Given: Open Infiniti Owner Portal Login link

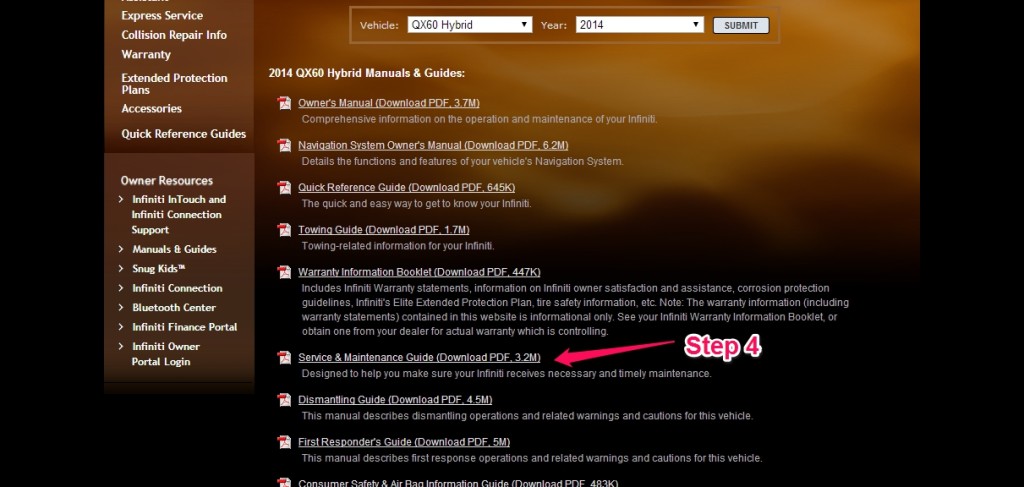Looking at the screenshot, I should [165, 354].
